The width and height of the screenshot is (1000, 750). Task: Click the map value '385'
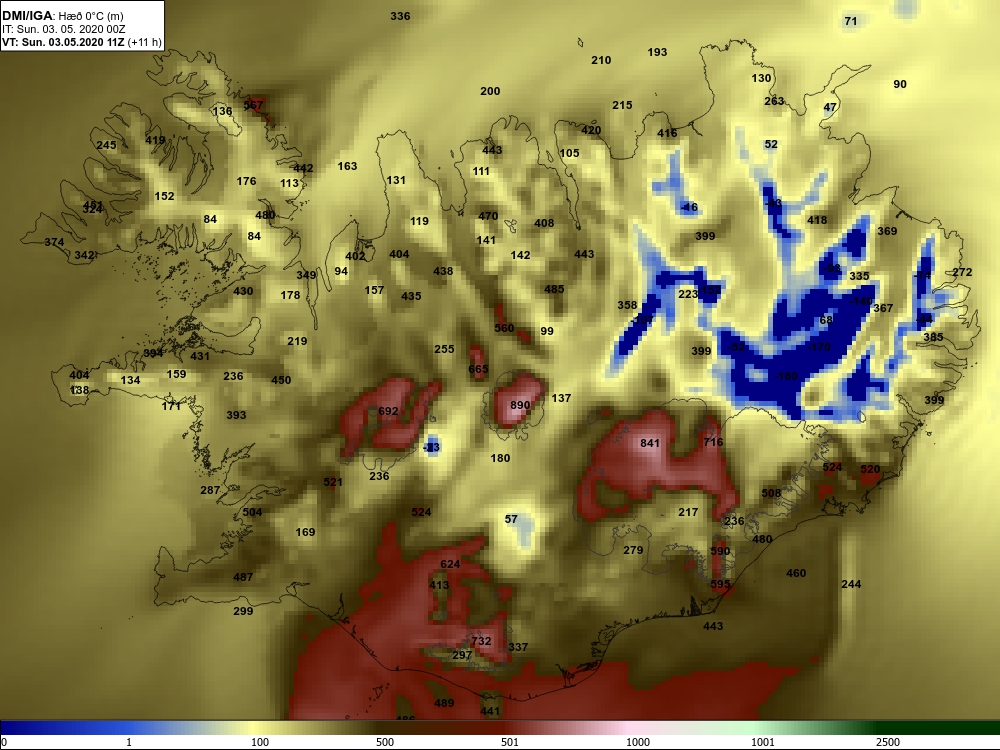933,337
